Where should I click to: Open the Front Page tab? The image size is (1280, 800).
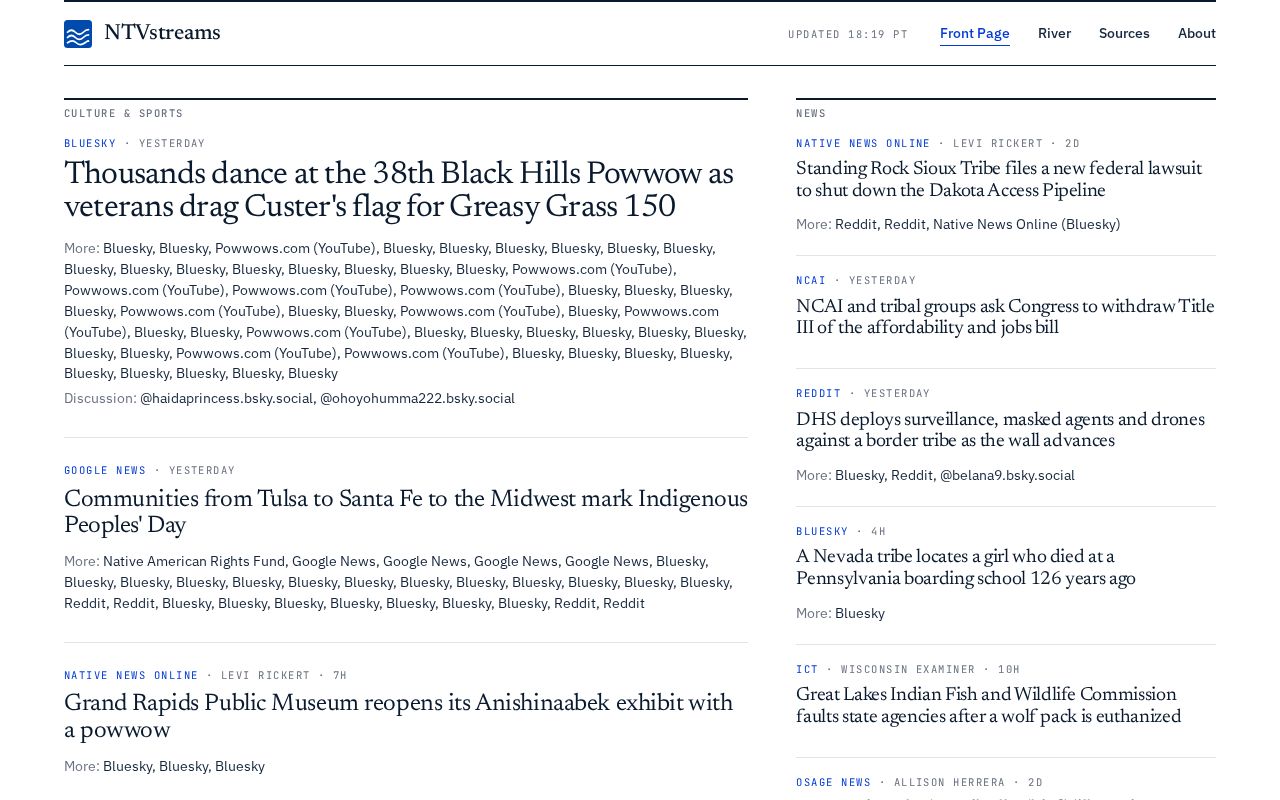pyautogui.click(x=975, y=33)
